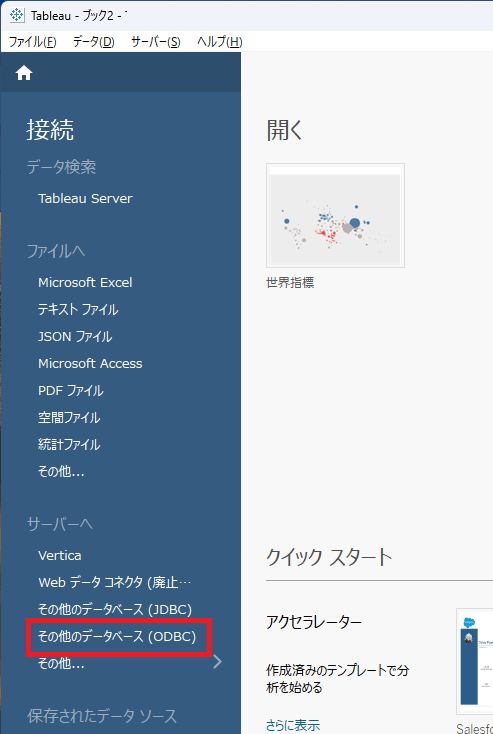The image size is (493, 734).
Task: Choose 空間ファイル connection
Action: [x=69, y=418]
